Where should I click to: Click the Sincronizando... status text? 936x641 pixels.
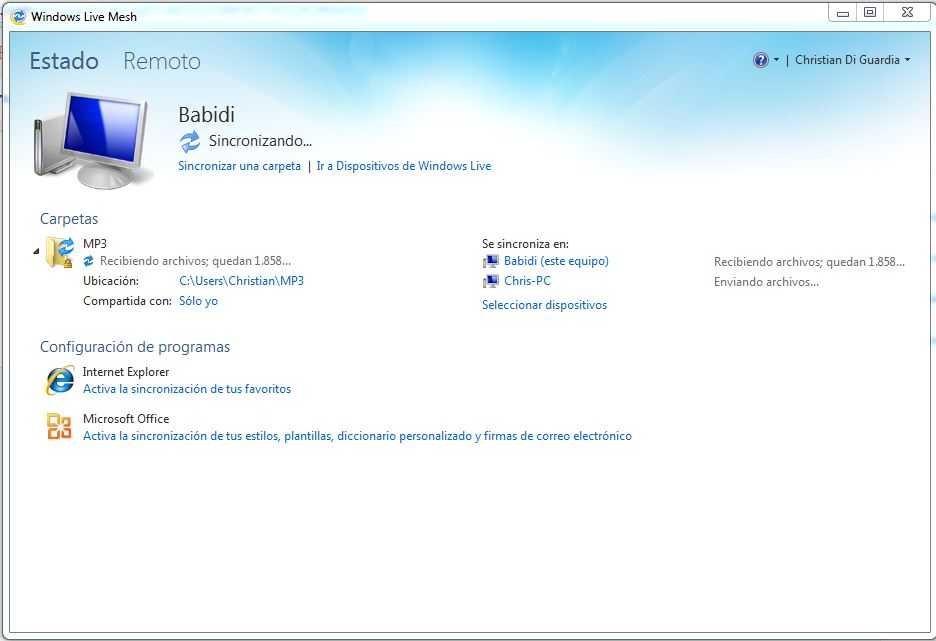click(260, 141)
